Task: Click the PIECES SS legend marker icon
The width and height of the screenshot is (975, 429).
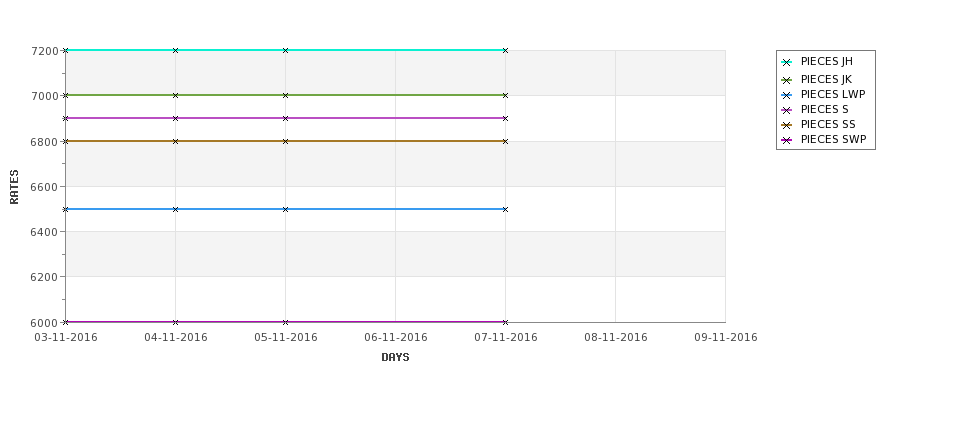Action: pos(787,125)
